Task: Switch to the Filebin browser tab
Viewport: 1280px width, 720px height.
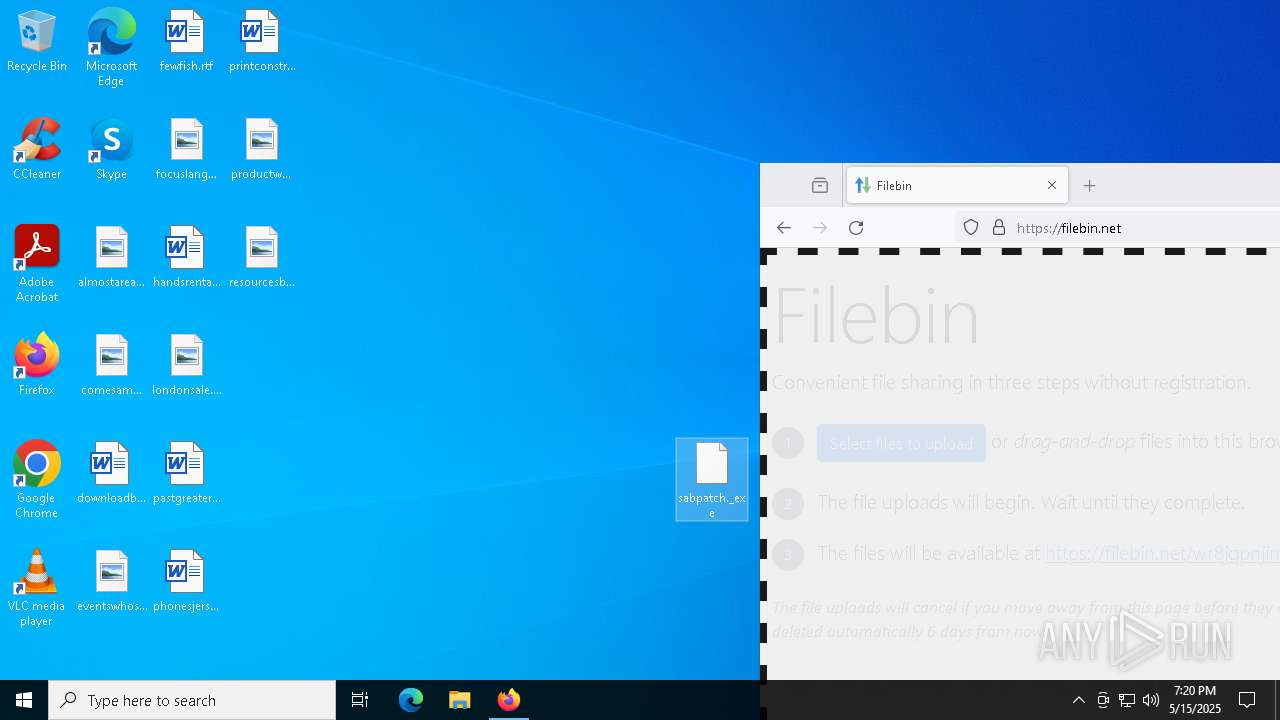Action: [x=957, y=185]
